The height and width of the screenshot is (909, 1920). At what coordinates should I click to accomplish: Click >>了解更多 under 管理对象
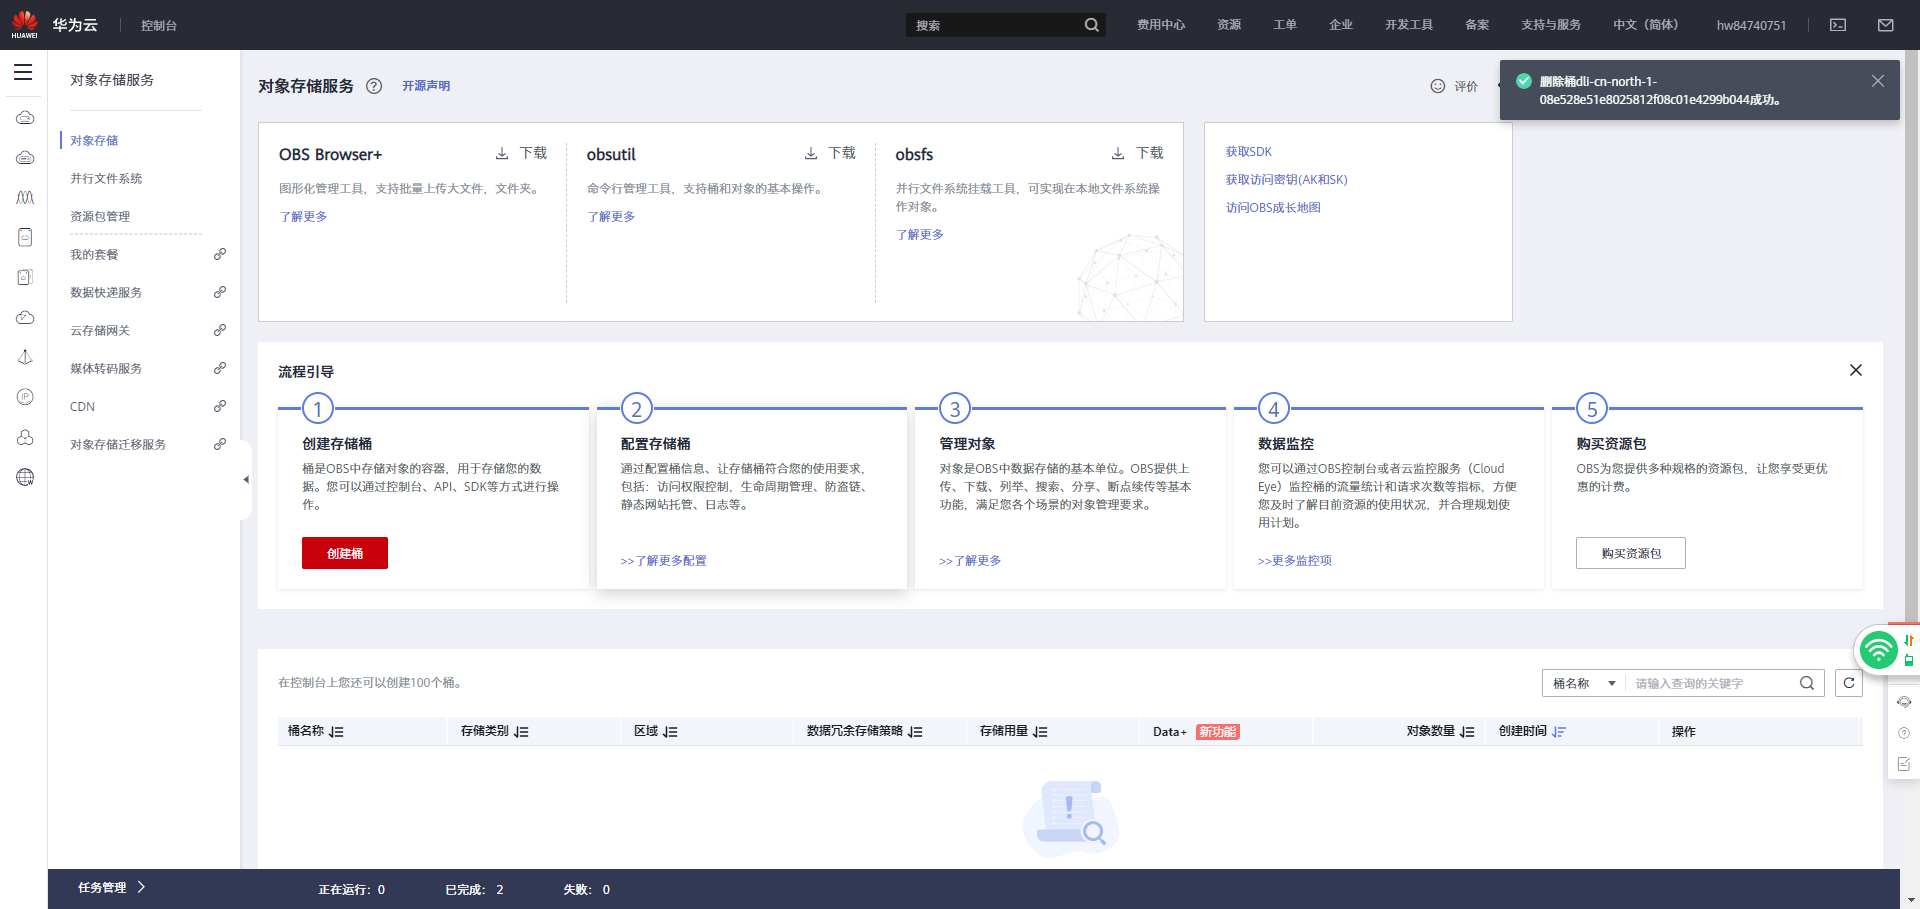[970, 561]
